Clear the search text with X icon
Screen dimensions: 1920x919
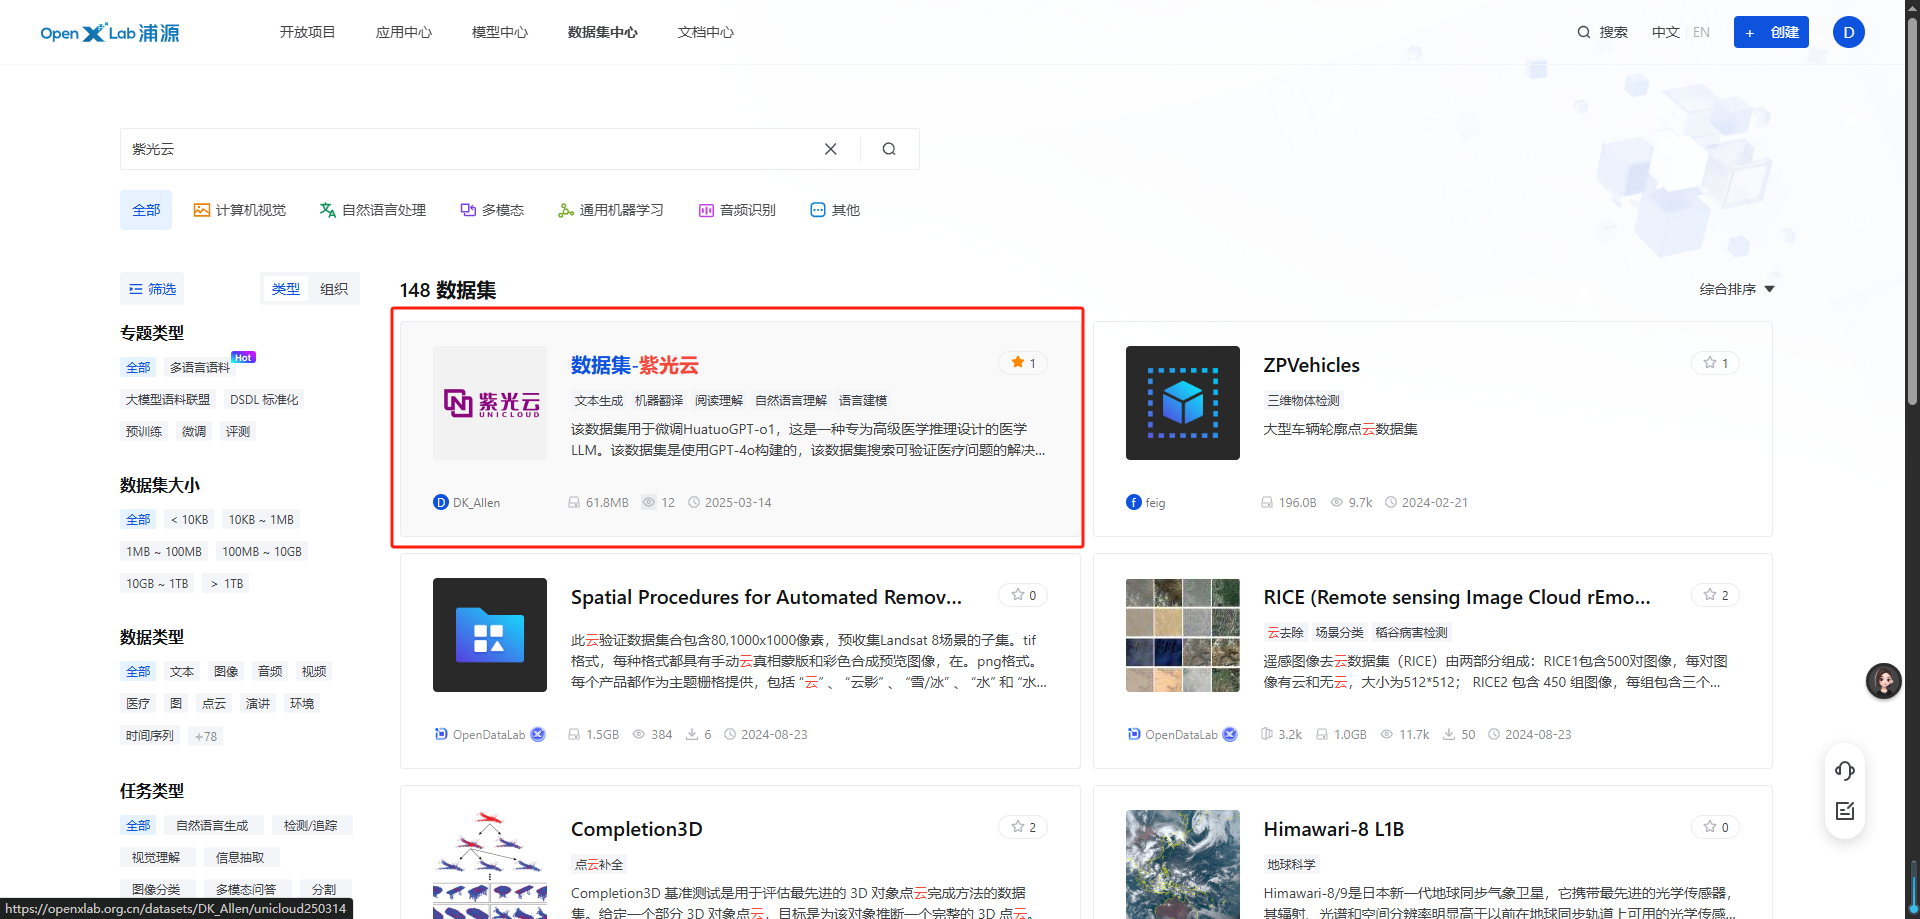pos(830,149)
